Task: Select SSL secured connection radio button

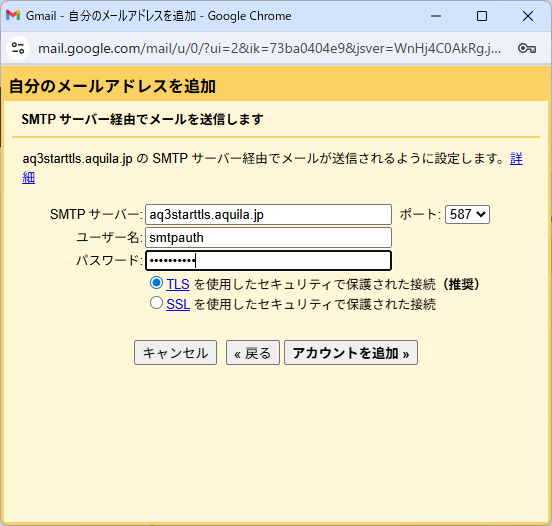Action: (156, 303)
